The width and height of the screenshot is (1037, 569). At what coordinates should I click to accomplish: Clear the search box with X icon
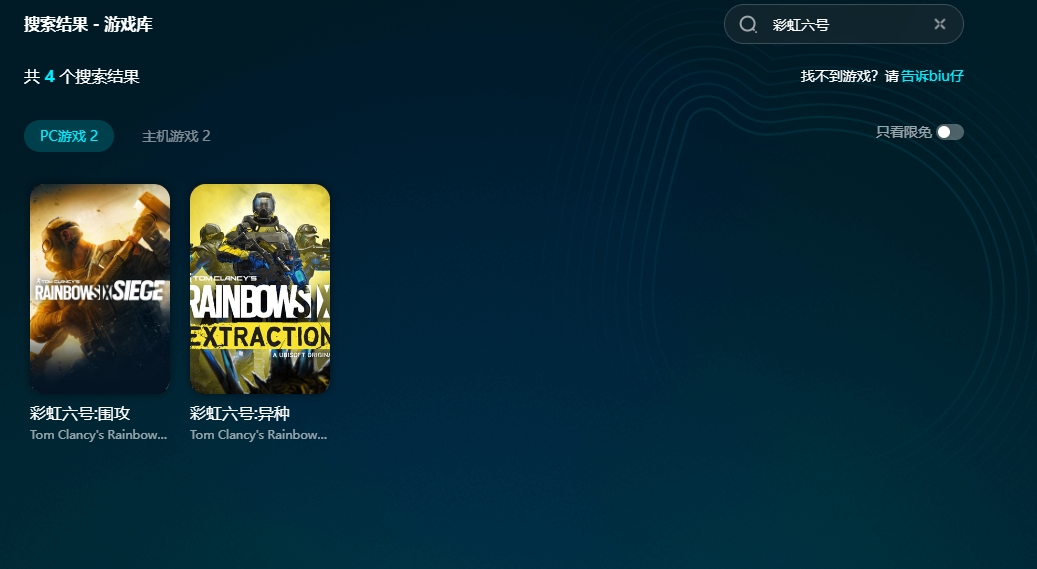coord(940,24)
